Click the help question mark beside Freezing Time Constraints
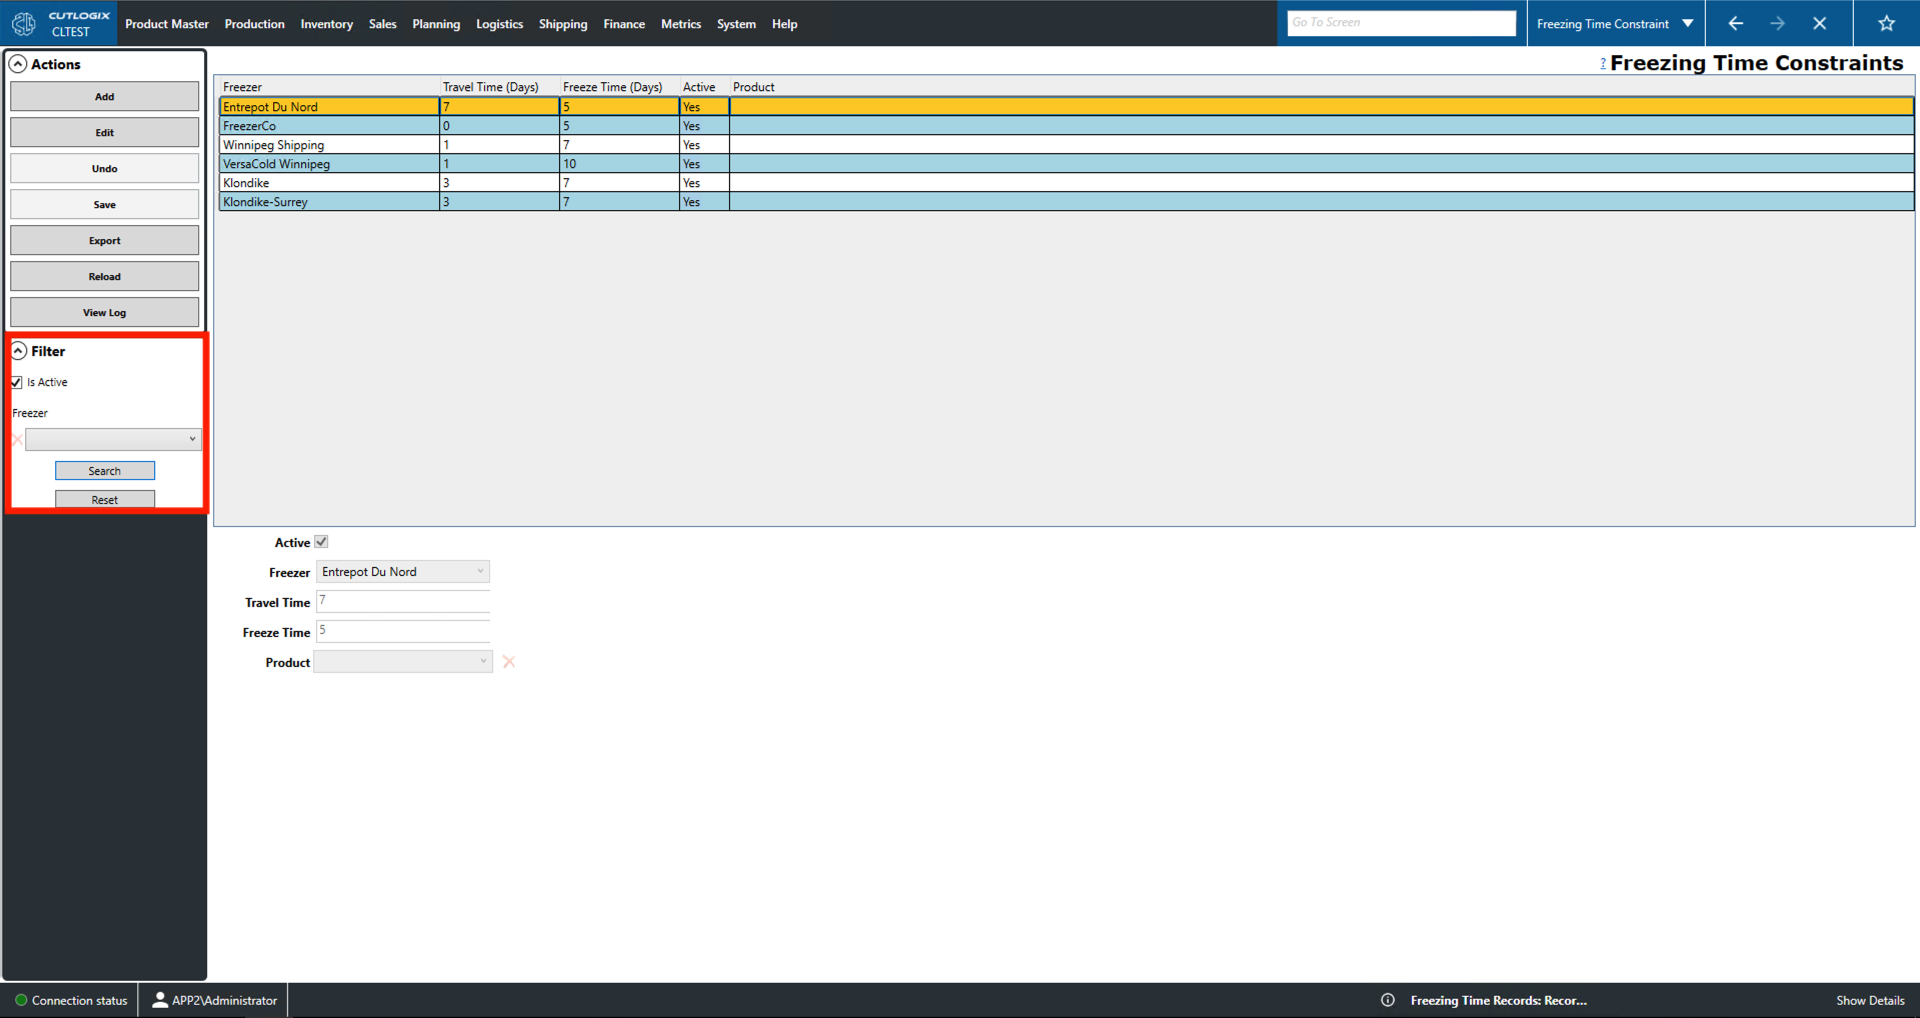1920x1018 pixels. pos(1604,63)
